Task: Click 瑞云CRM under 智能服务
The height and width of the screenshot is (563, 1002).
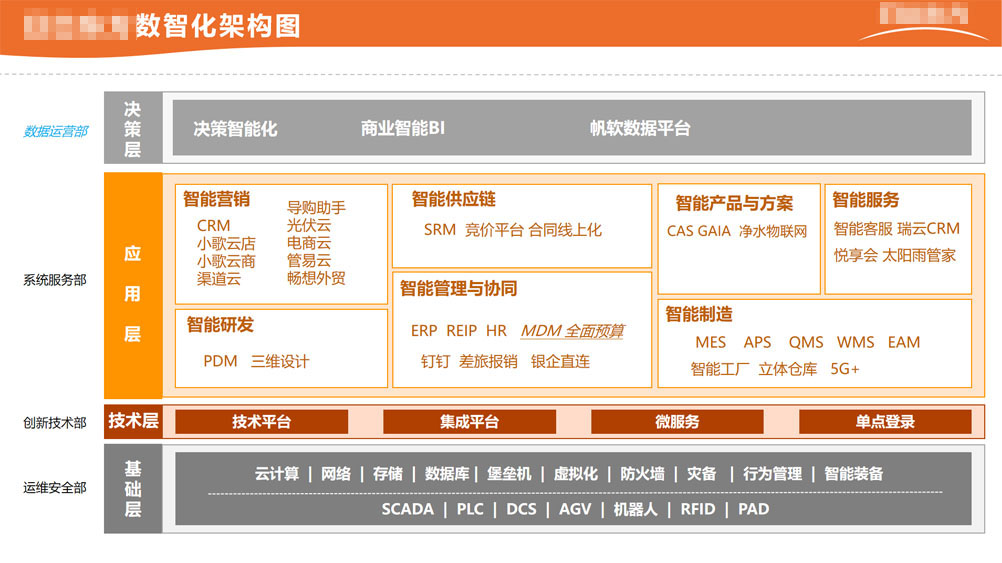Action: [x=928, y=229]
